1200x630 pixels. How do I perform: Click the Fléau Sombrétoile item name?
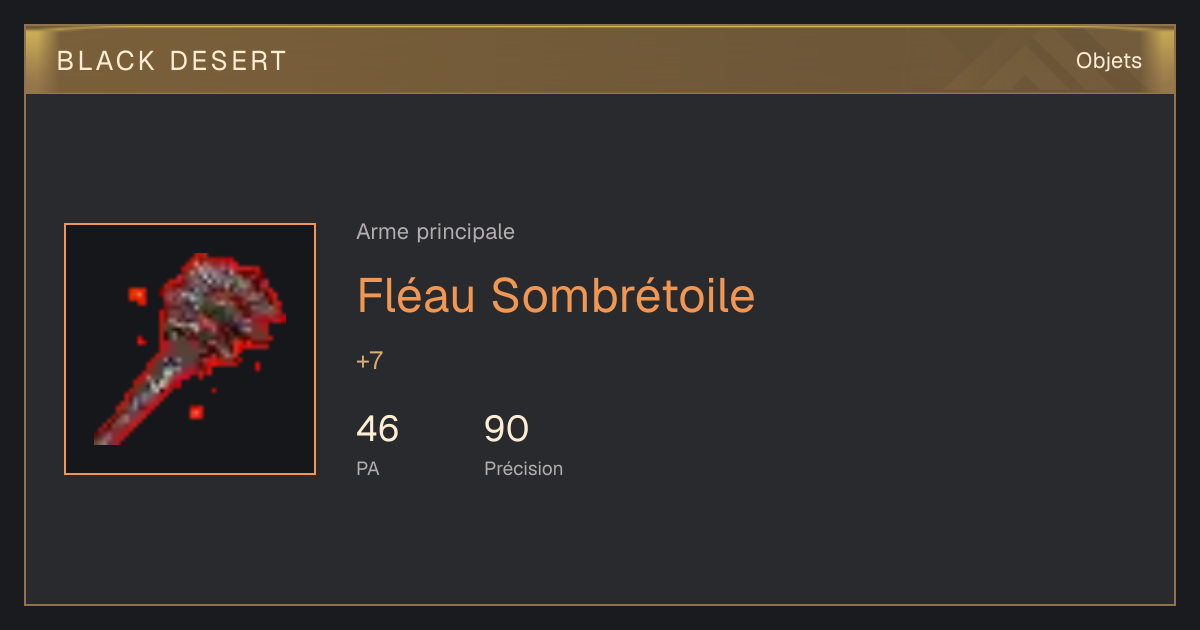pos(555,295)
